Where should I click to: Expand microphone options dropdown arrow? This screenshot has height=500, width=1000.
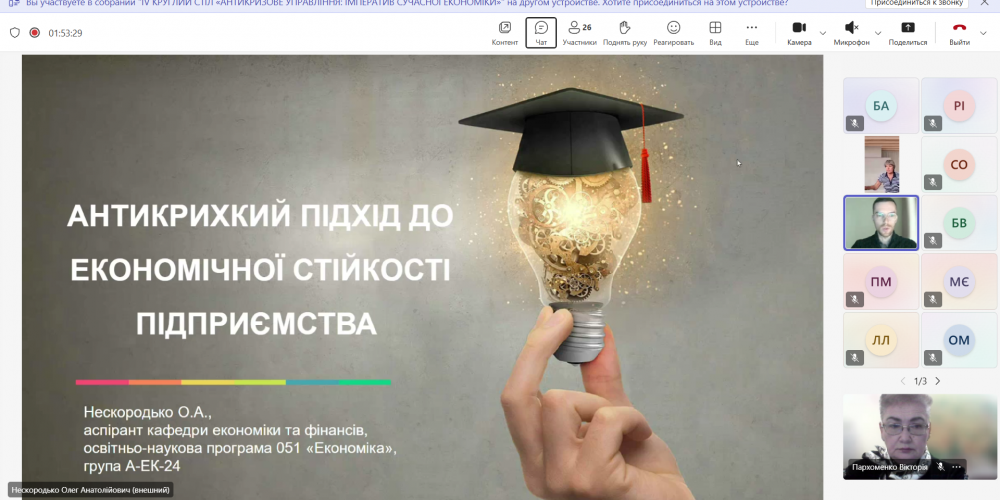878,33
